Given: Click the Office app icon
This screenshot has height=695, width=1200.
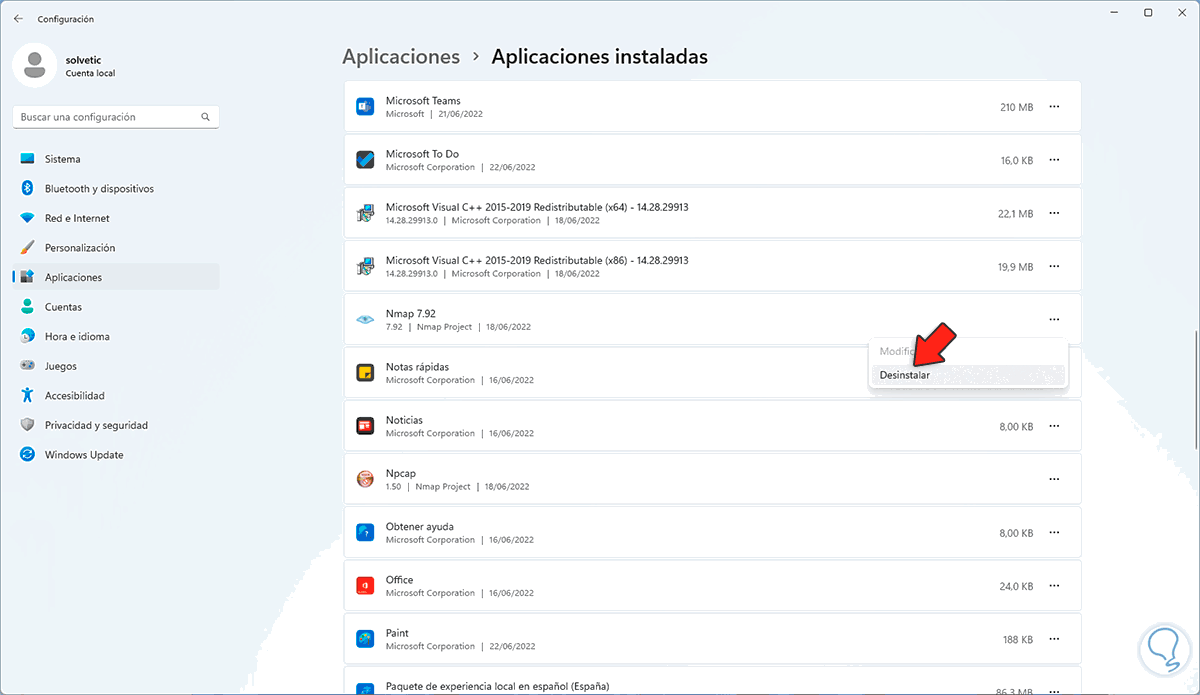Looking at the screenshot, I should (365, 586).
